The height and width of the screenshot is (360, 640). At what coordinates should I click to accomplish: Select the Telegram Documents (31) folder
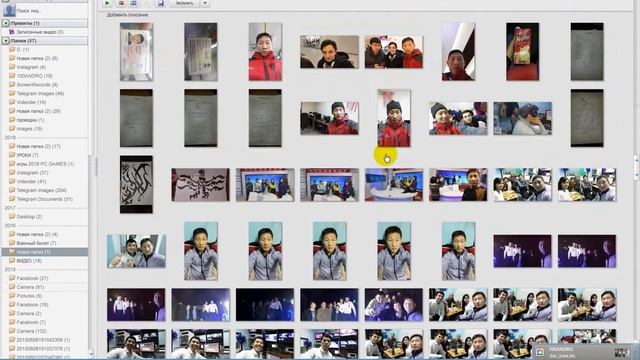click(x=44, y=199)
